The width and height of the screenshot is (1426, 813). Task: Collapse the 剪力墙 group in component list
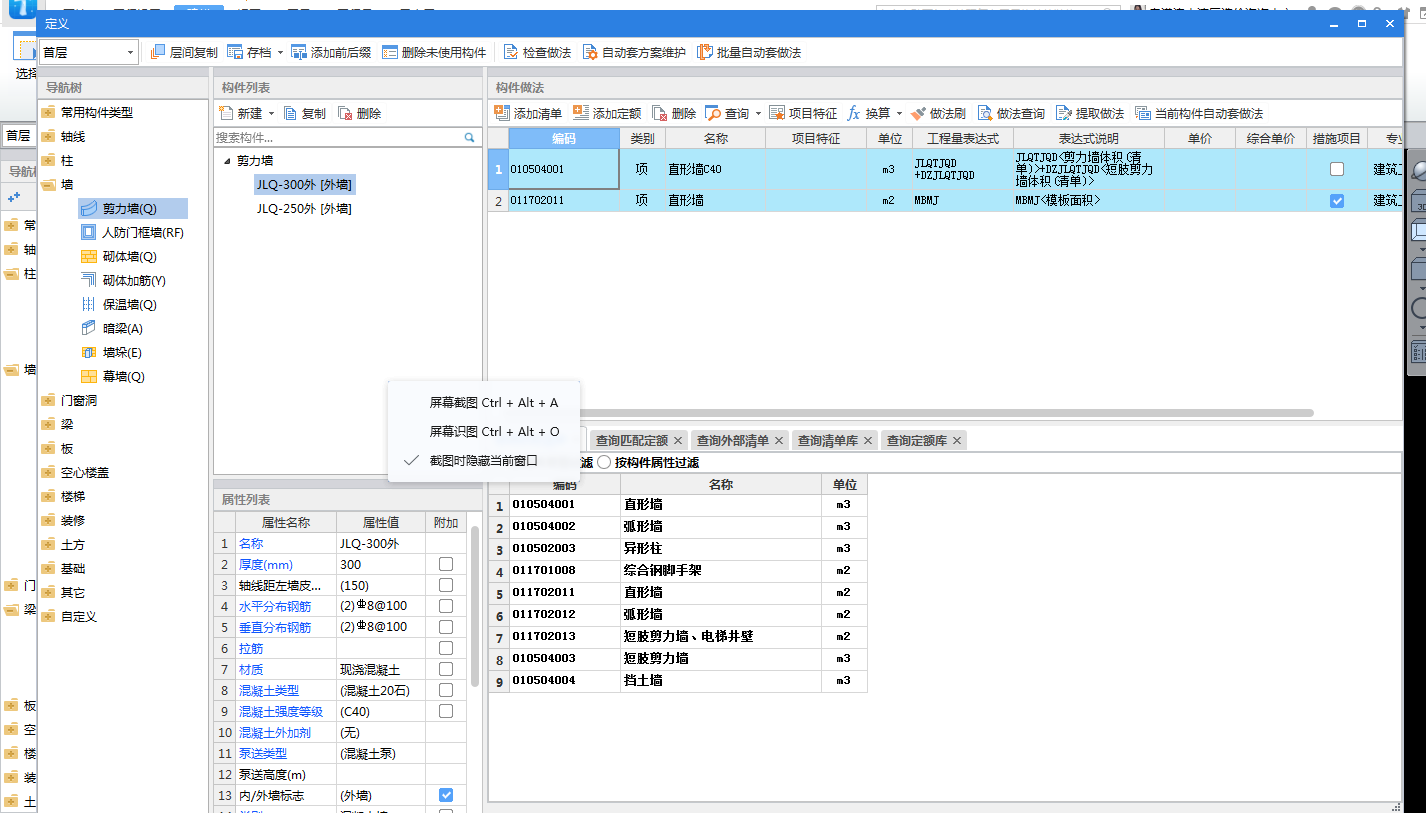coord(226,161)
